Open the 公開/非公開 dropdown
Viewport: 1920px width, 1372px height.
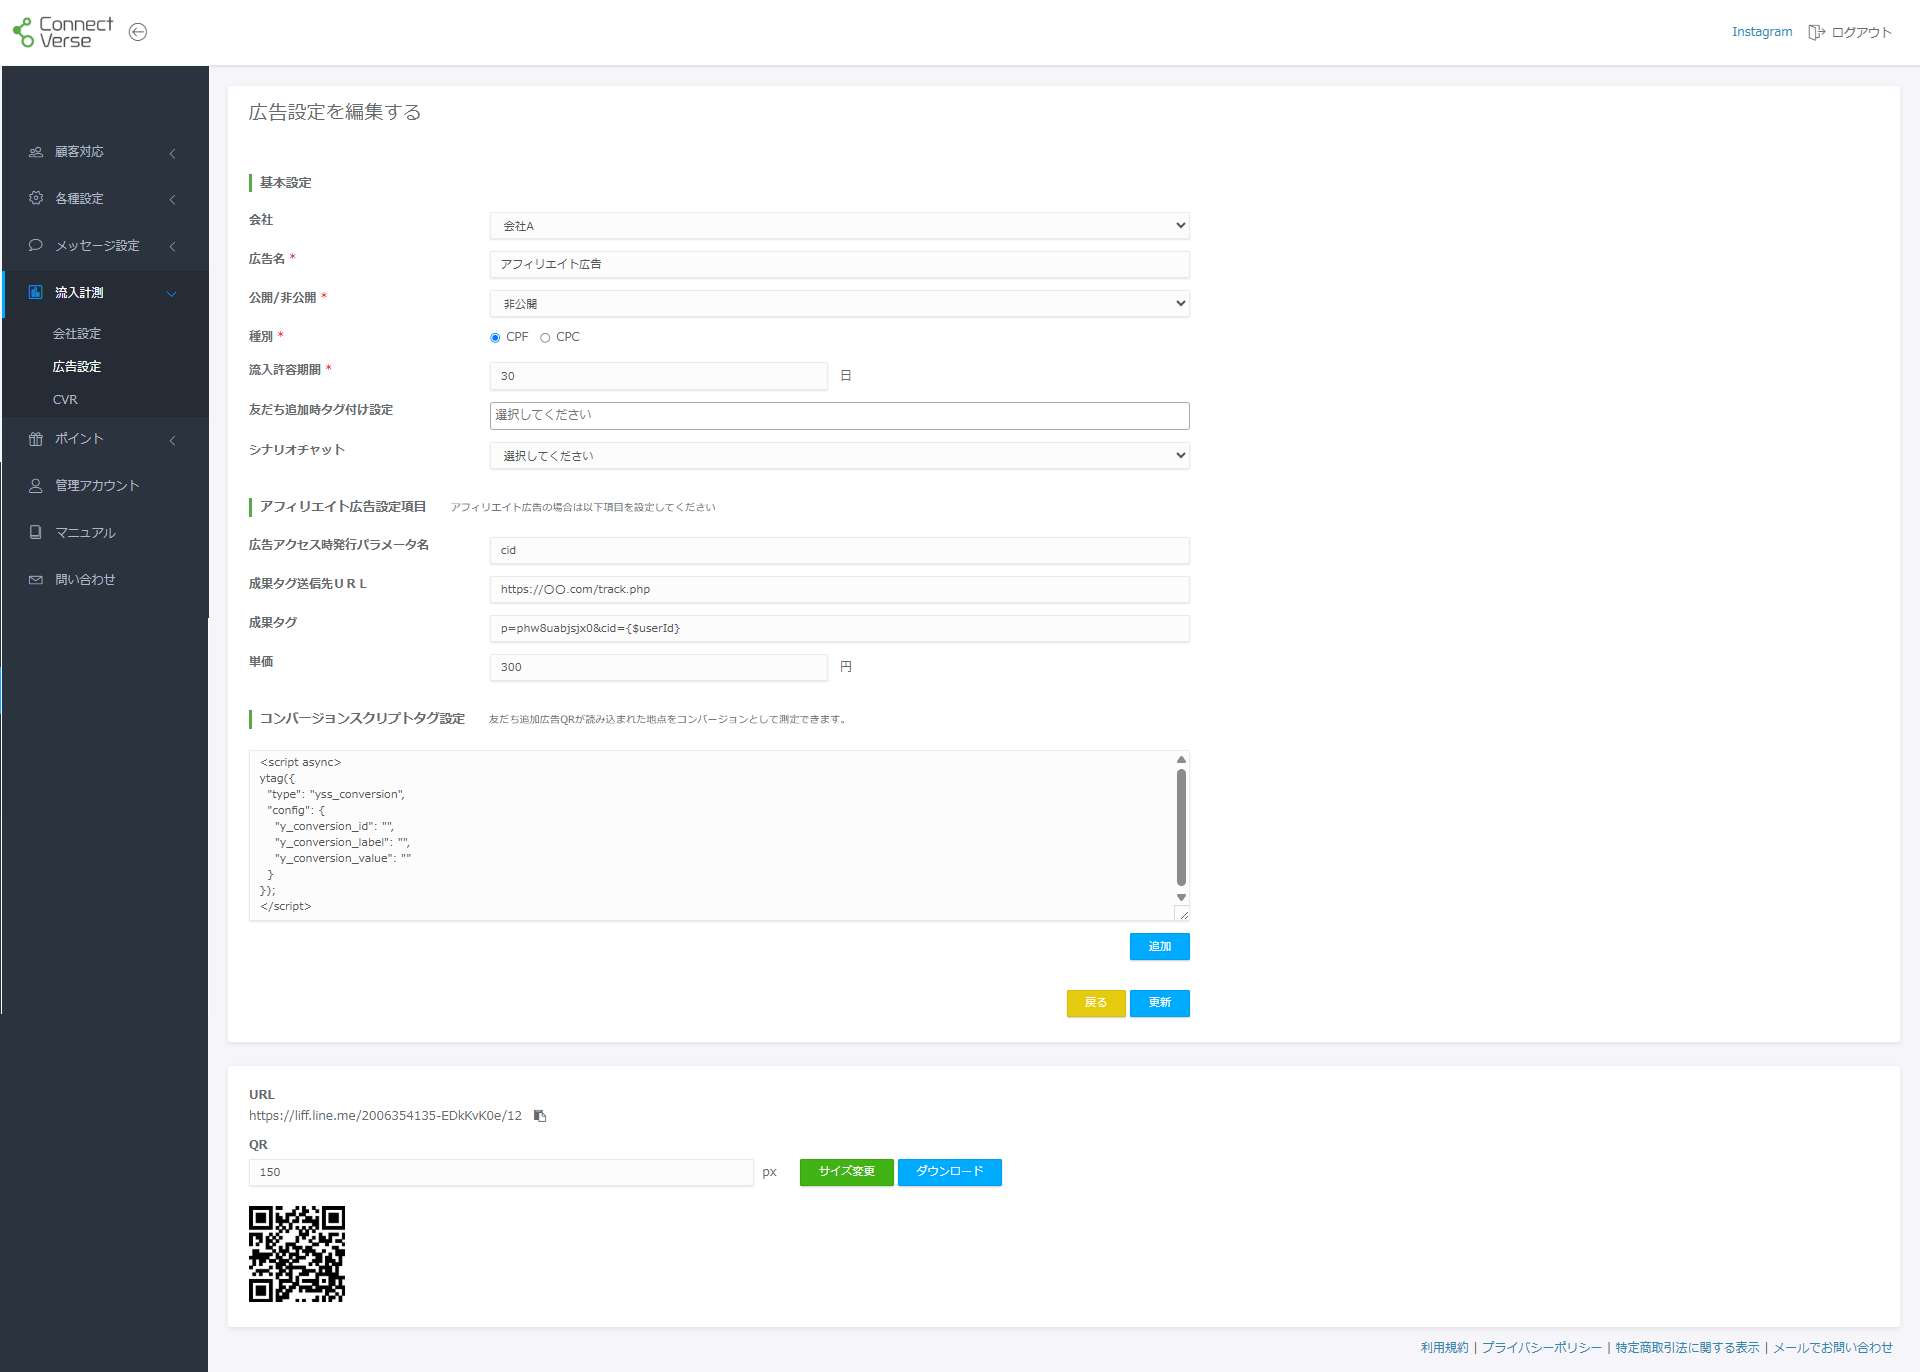click(839, 304)
